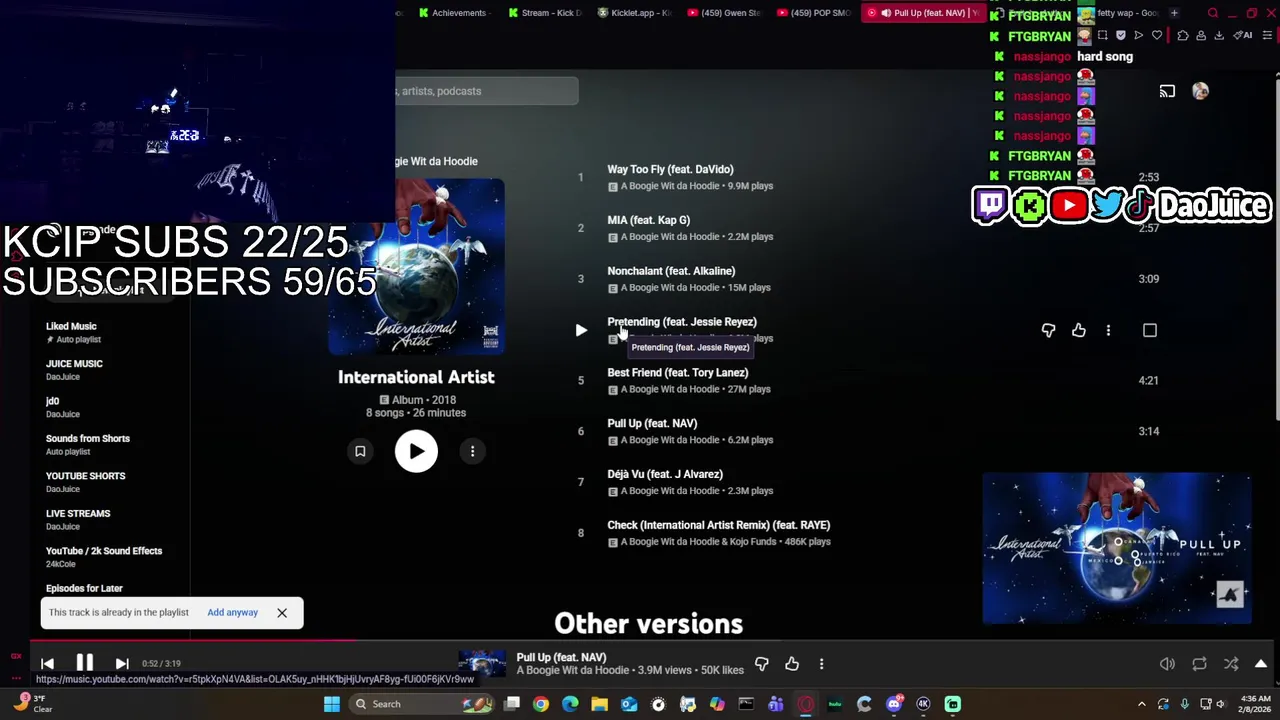The height and width of the screenshot is (720, 1280).
Task: Like Pull Up in player bar
Action: tap(792, 664)
